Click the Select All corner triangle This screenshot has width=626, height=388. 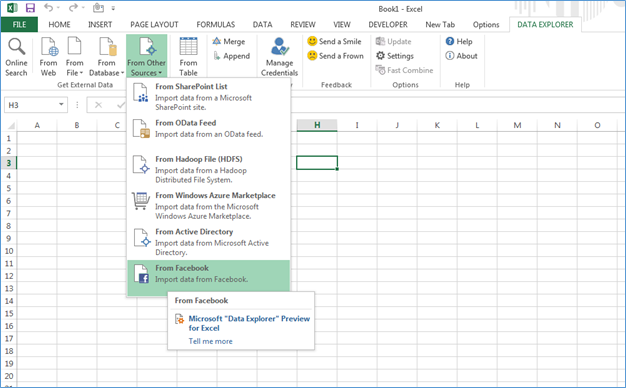pos(11,126)
